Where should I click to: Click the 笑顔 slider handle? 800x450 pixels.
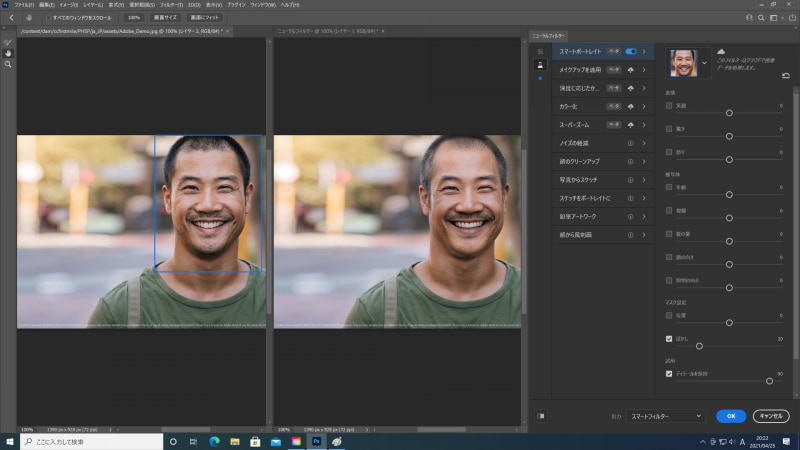point(729,113)
